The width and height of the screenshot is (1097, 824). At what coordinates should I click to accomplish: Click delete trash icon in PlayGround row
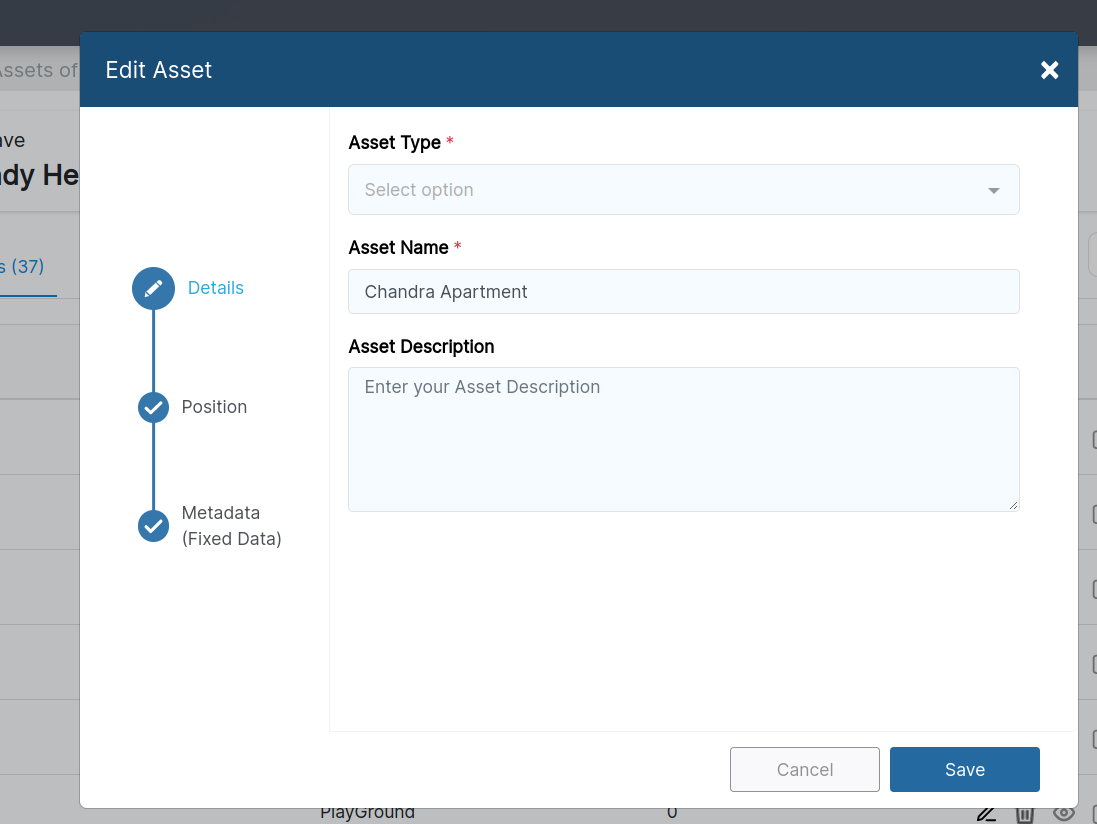tap(1024, 814)
